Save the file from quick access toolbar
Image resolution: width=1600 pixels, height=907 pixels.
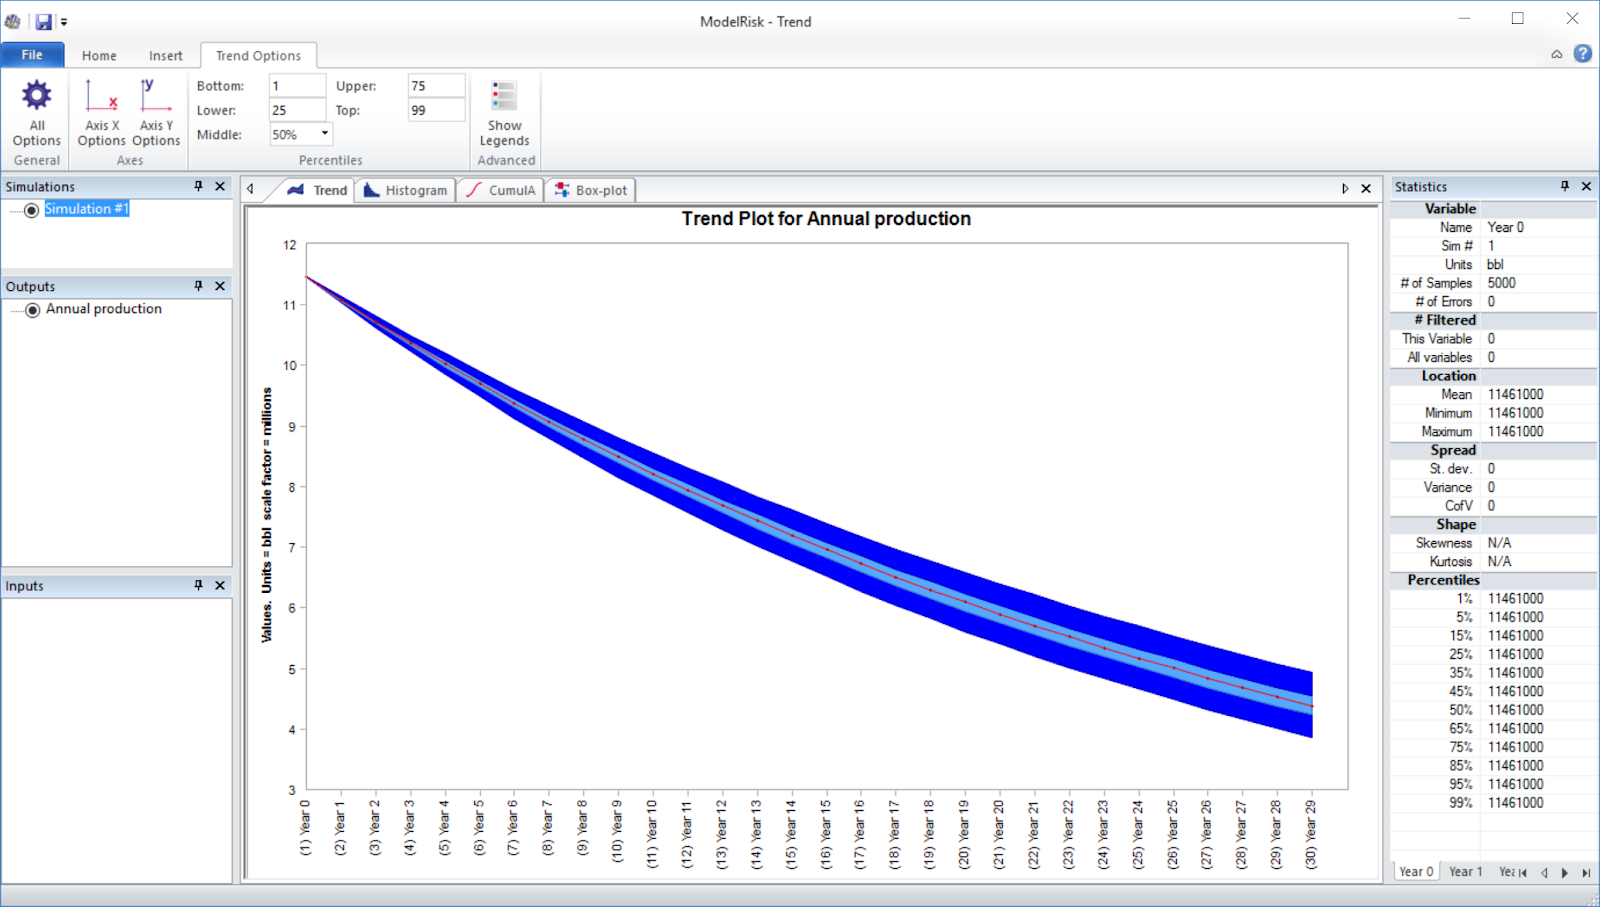43,20
